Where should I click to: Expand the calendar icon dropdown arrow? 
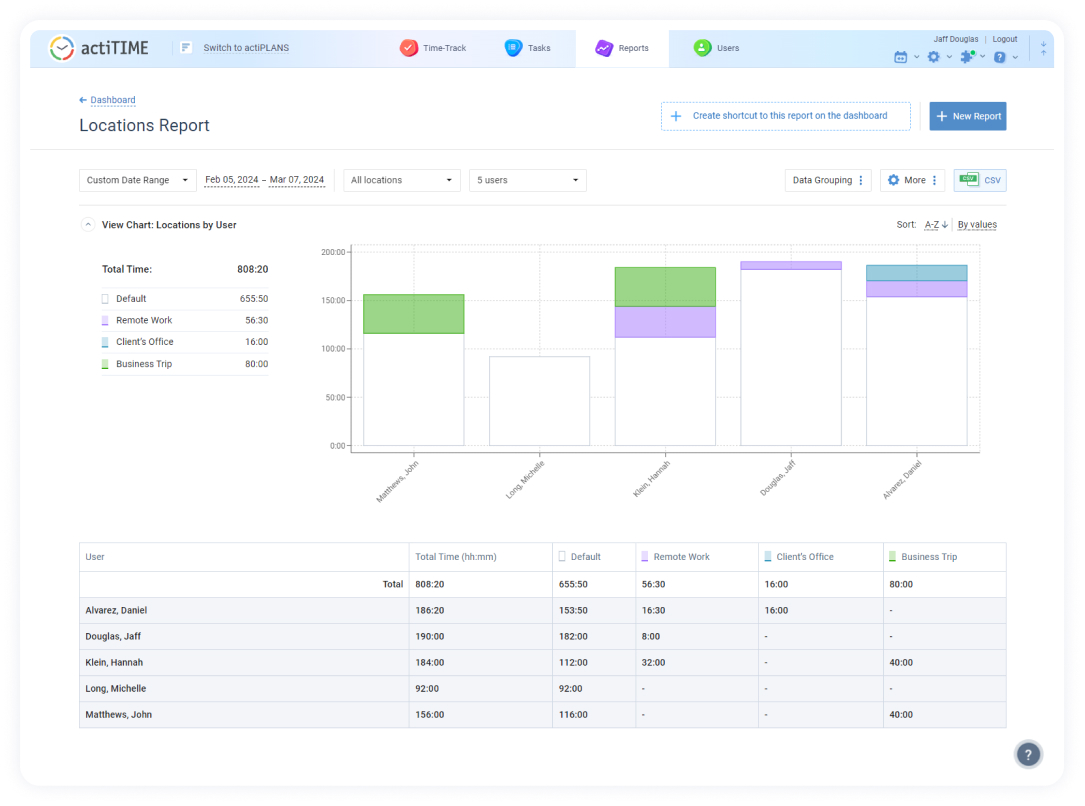coord(916,57)
